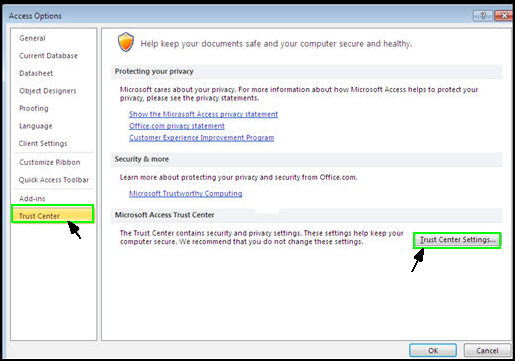Close the Access Options dialog
The image size is (515, 361).
(503, 16)
